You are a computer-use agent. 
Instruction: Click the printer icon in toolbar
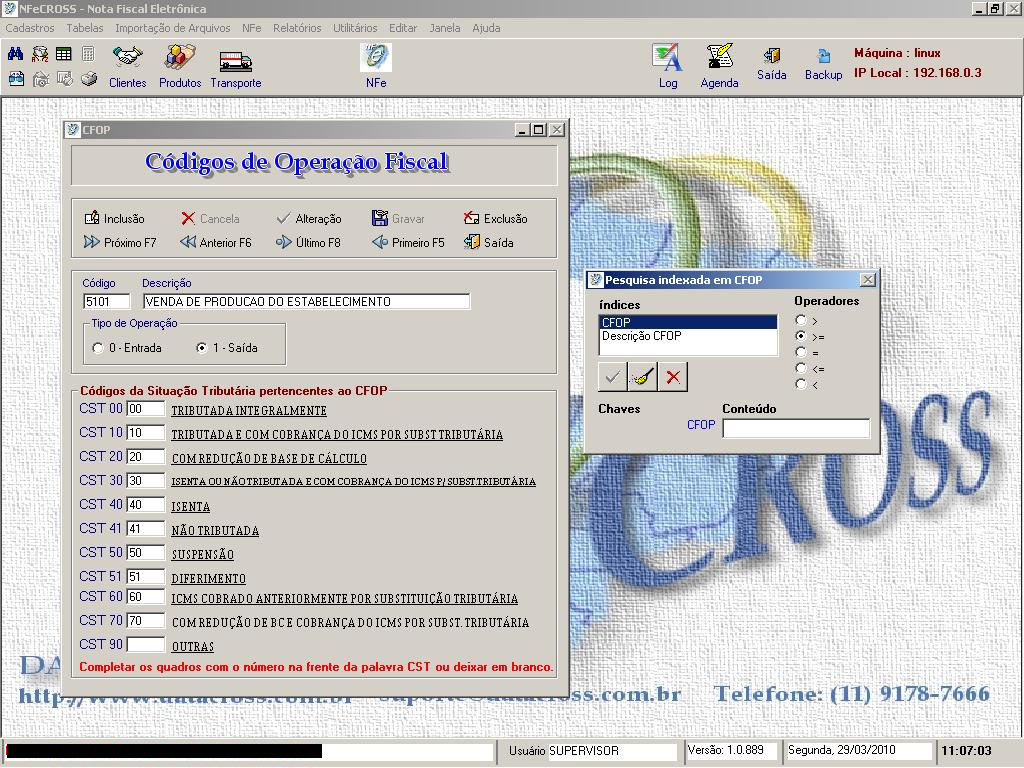[89, 79]
